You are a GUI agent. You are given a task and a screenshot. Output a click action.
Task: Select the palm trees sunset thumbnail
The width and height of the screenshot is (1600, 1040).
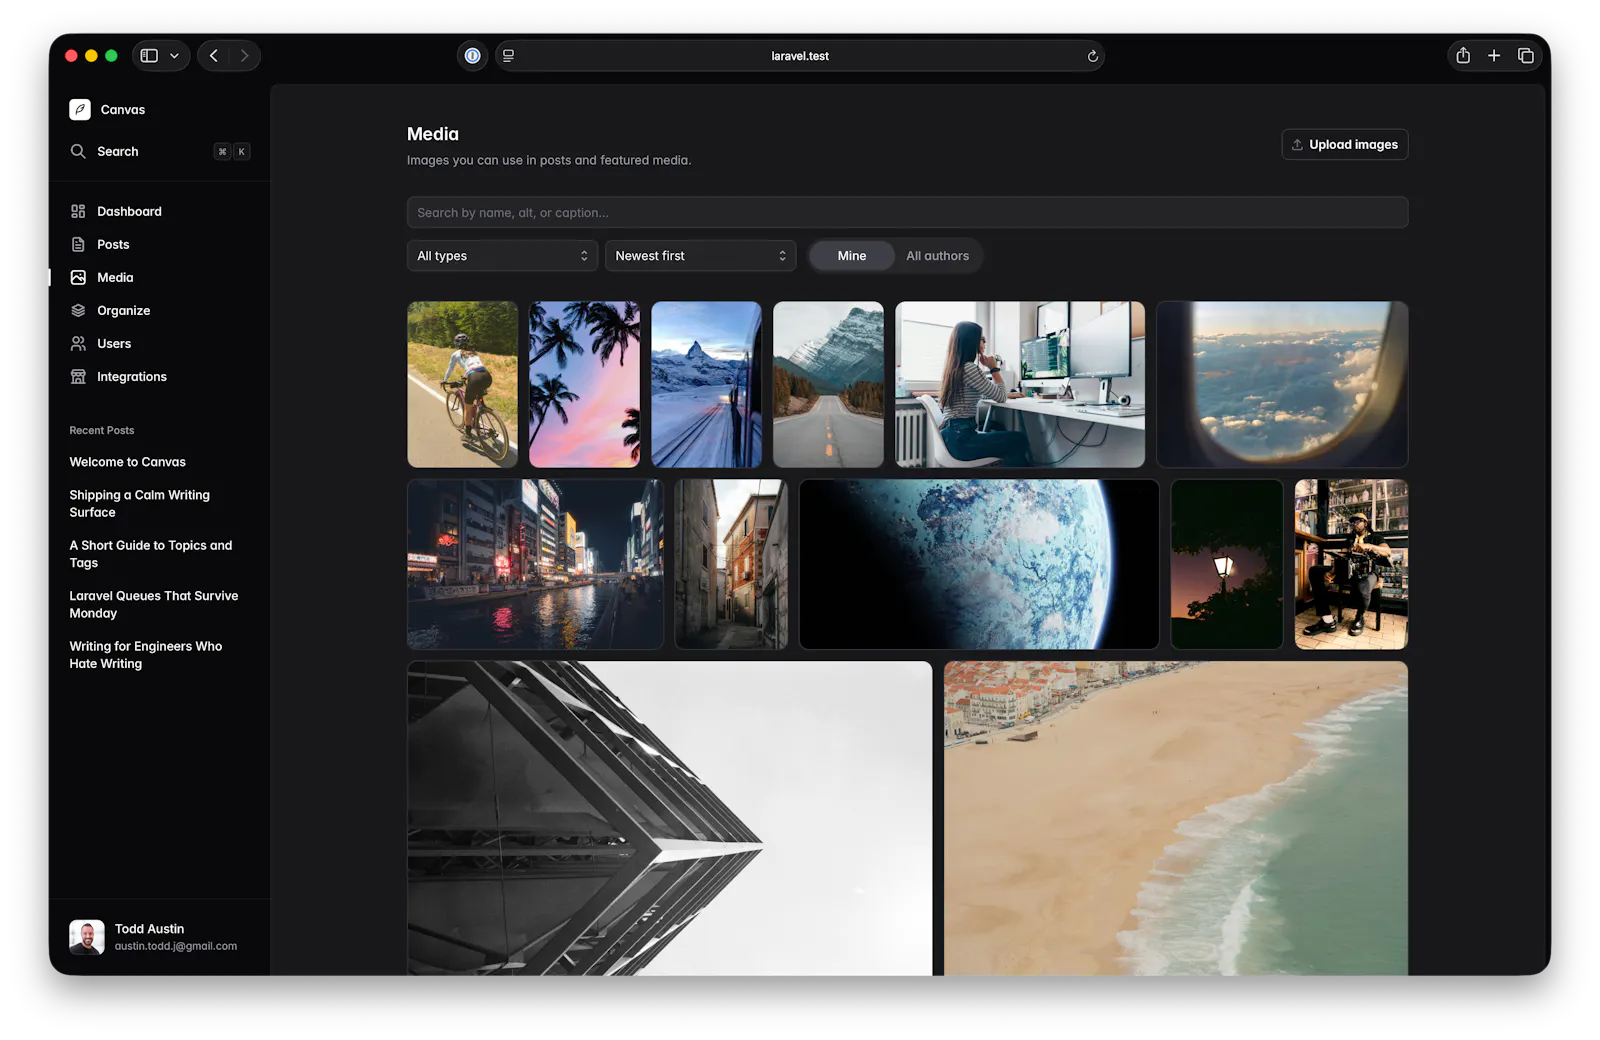tap(584, 385)
